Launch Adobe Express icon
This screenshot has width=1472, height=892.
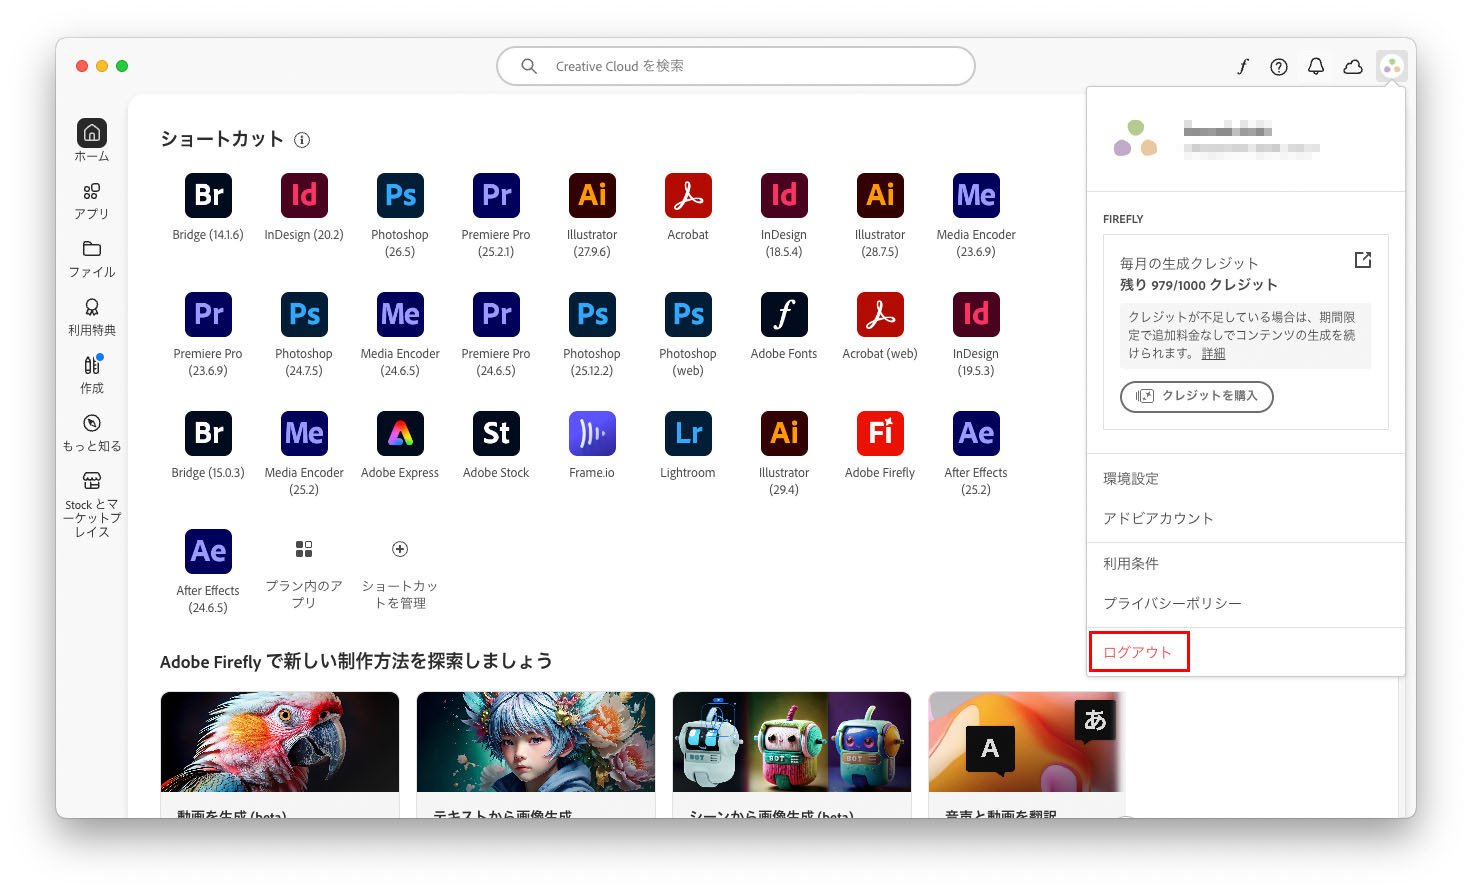400,433
